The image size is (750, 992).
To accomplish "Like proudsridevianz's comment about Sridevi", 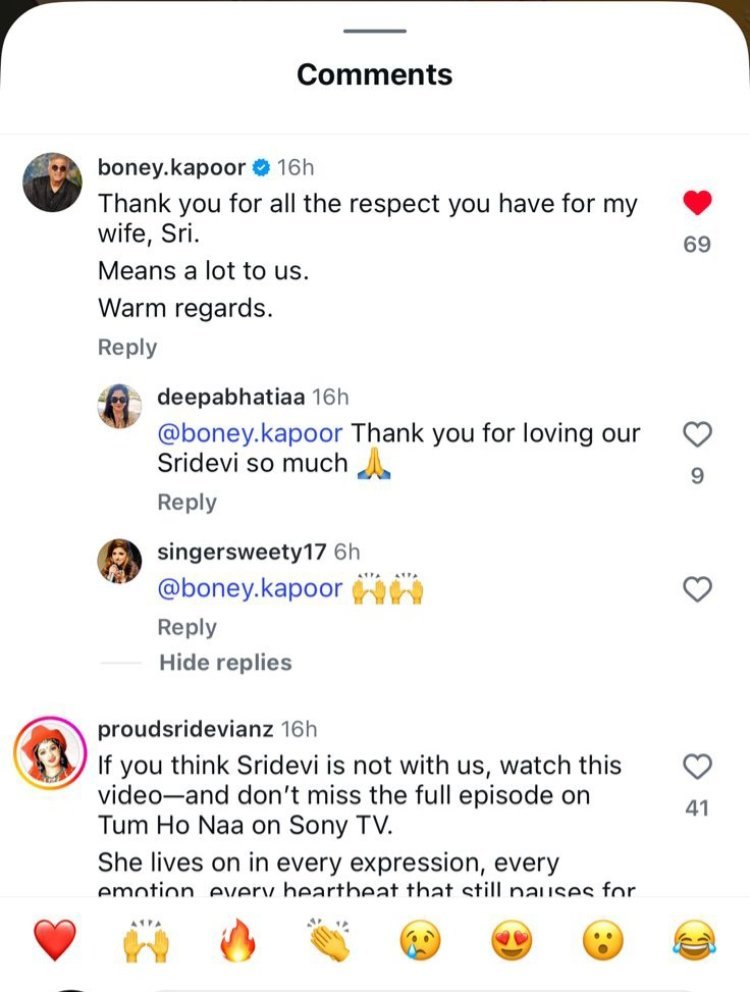I will point(697,767).
